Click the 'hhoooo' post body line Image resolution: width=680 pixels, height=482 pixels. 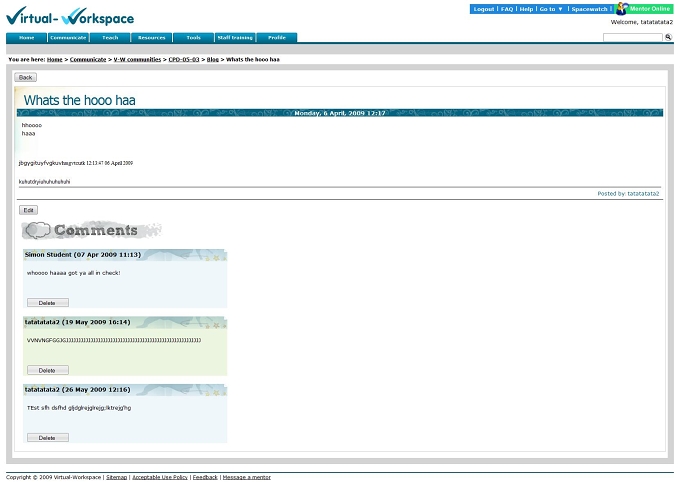[x=32, y=125]
